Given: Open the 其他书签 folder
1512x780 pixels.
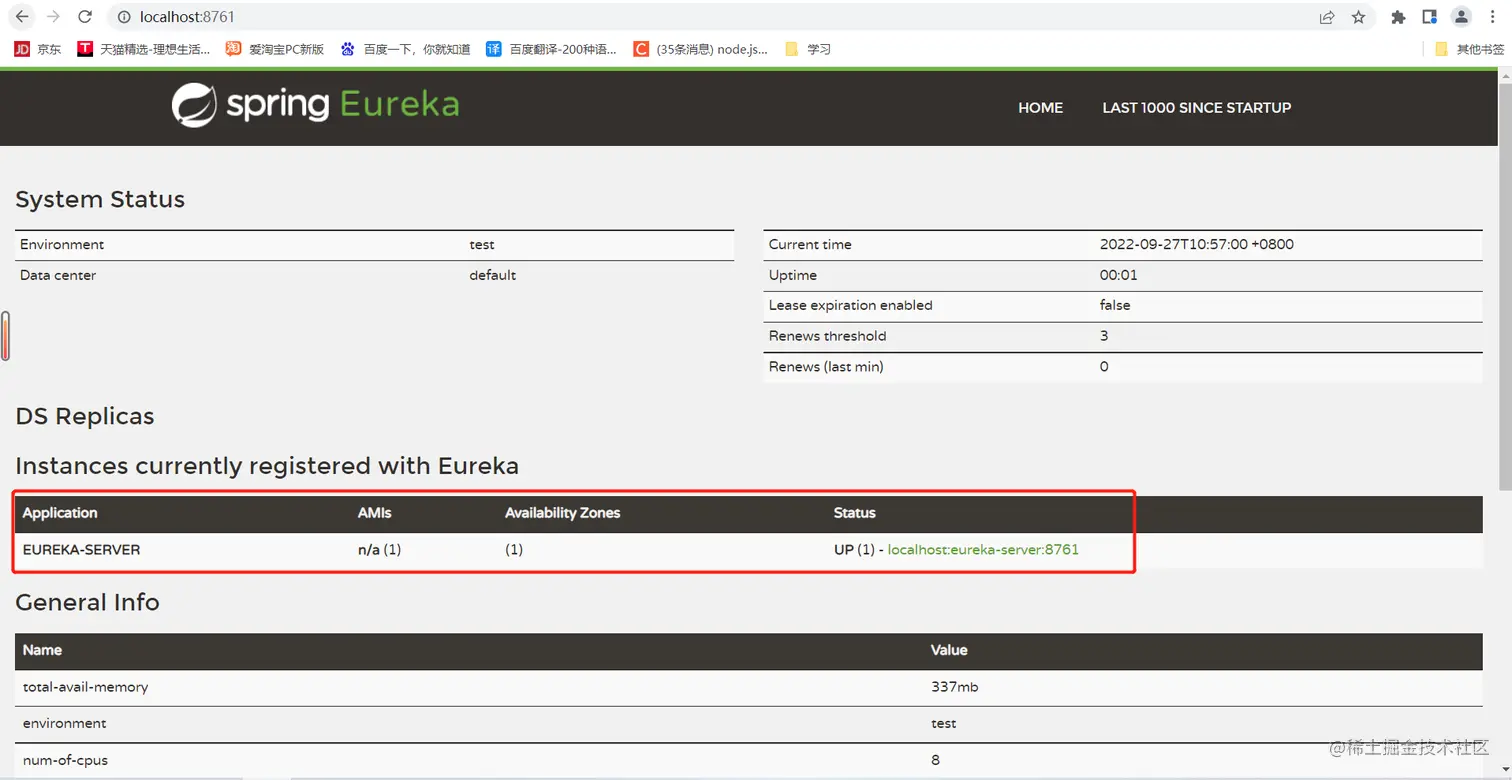Looking at the screenshot, I should pyautogui.click(x=1469, y=49).
